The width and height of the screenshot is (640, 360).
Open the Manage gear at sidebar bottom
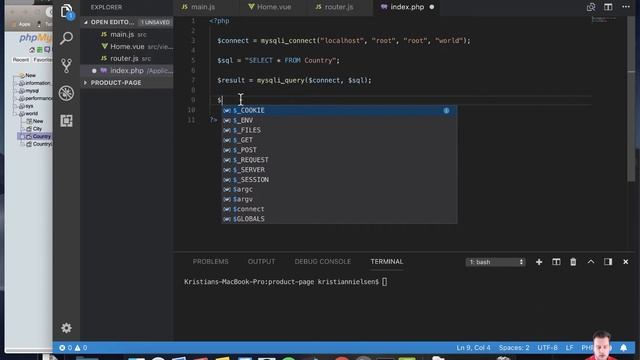66,328
